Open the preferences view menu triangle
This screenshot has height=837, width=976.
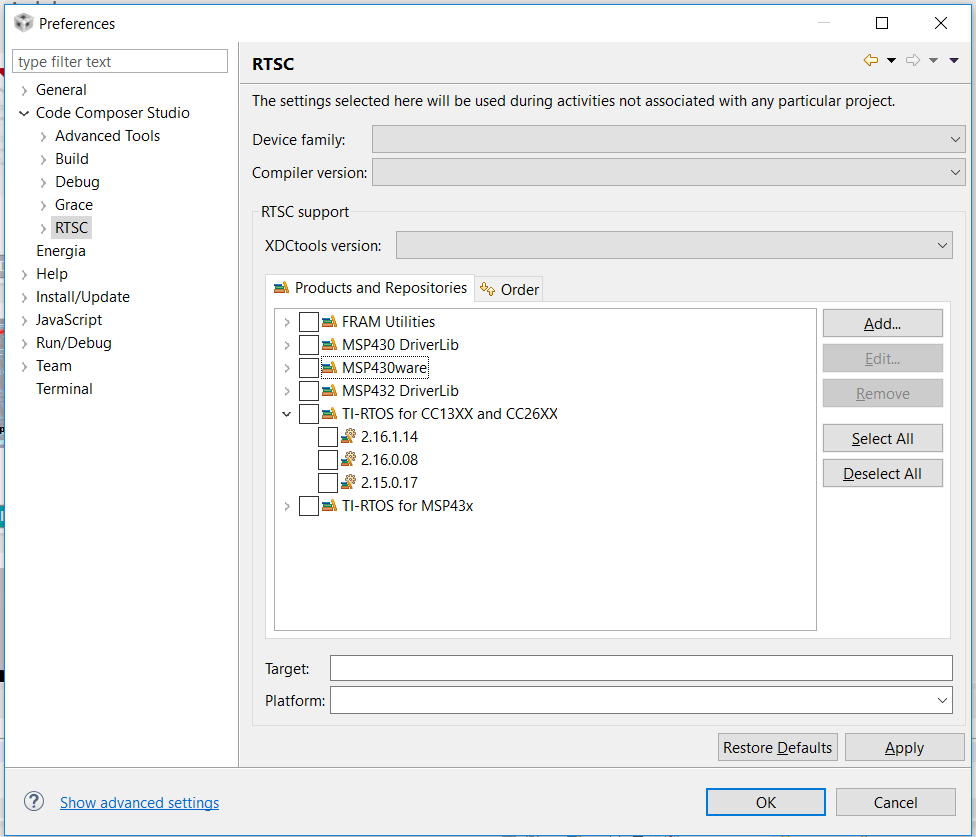[954, 60]
